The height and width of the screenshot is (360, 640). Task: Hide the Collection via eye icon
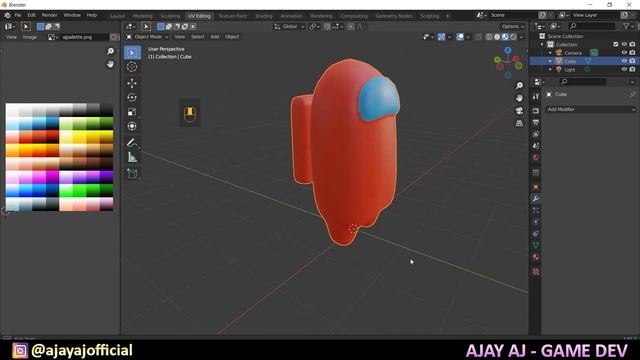coord(624,44)
